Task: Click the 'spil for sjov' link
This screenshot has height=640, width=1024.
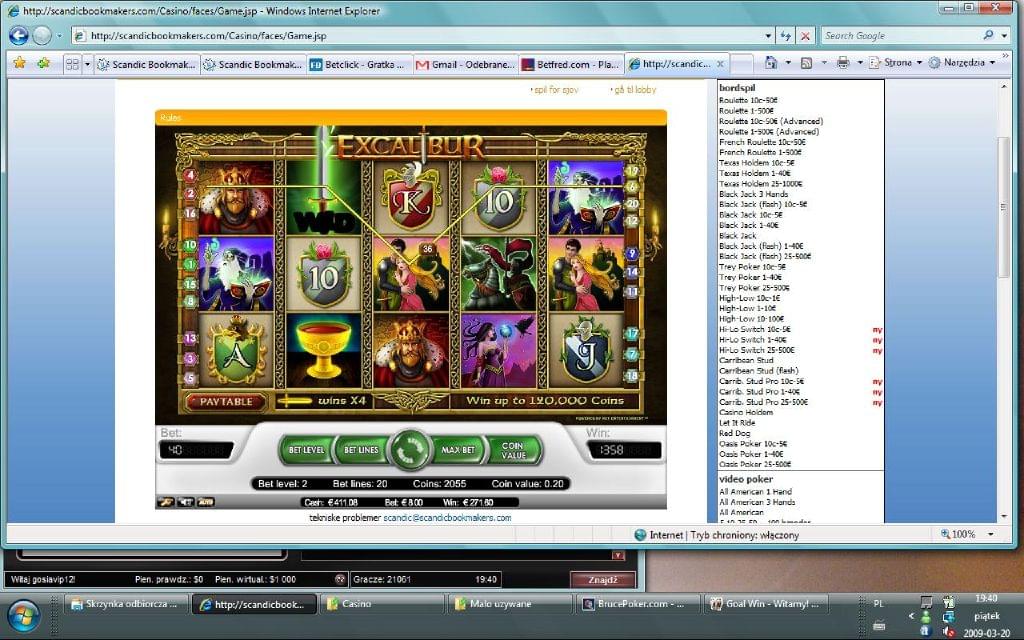Action: [556, 89]
